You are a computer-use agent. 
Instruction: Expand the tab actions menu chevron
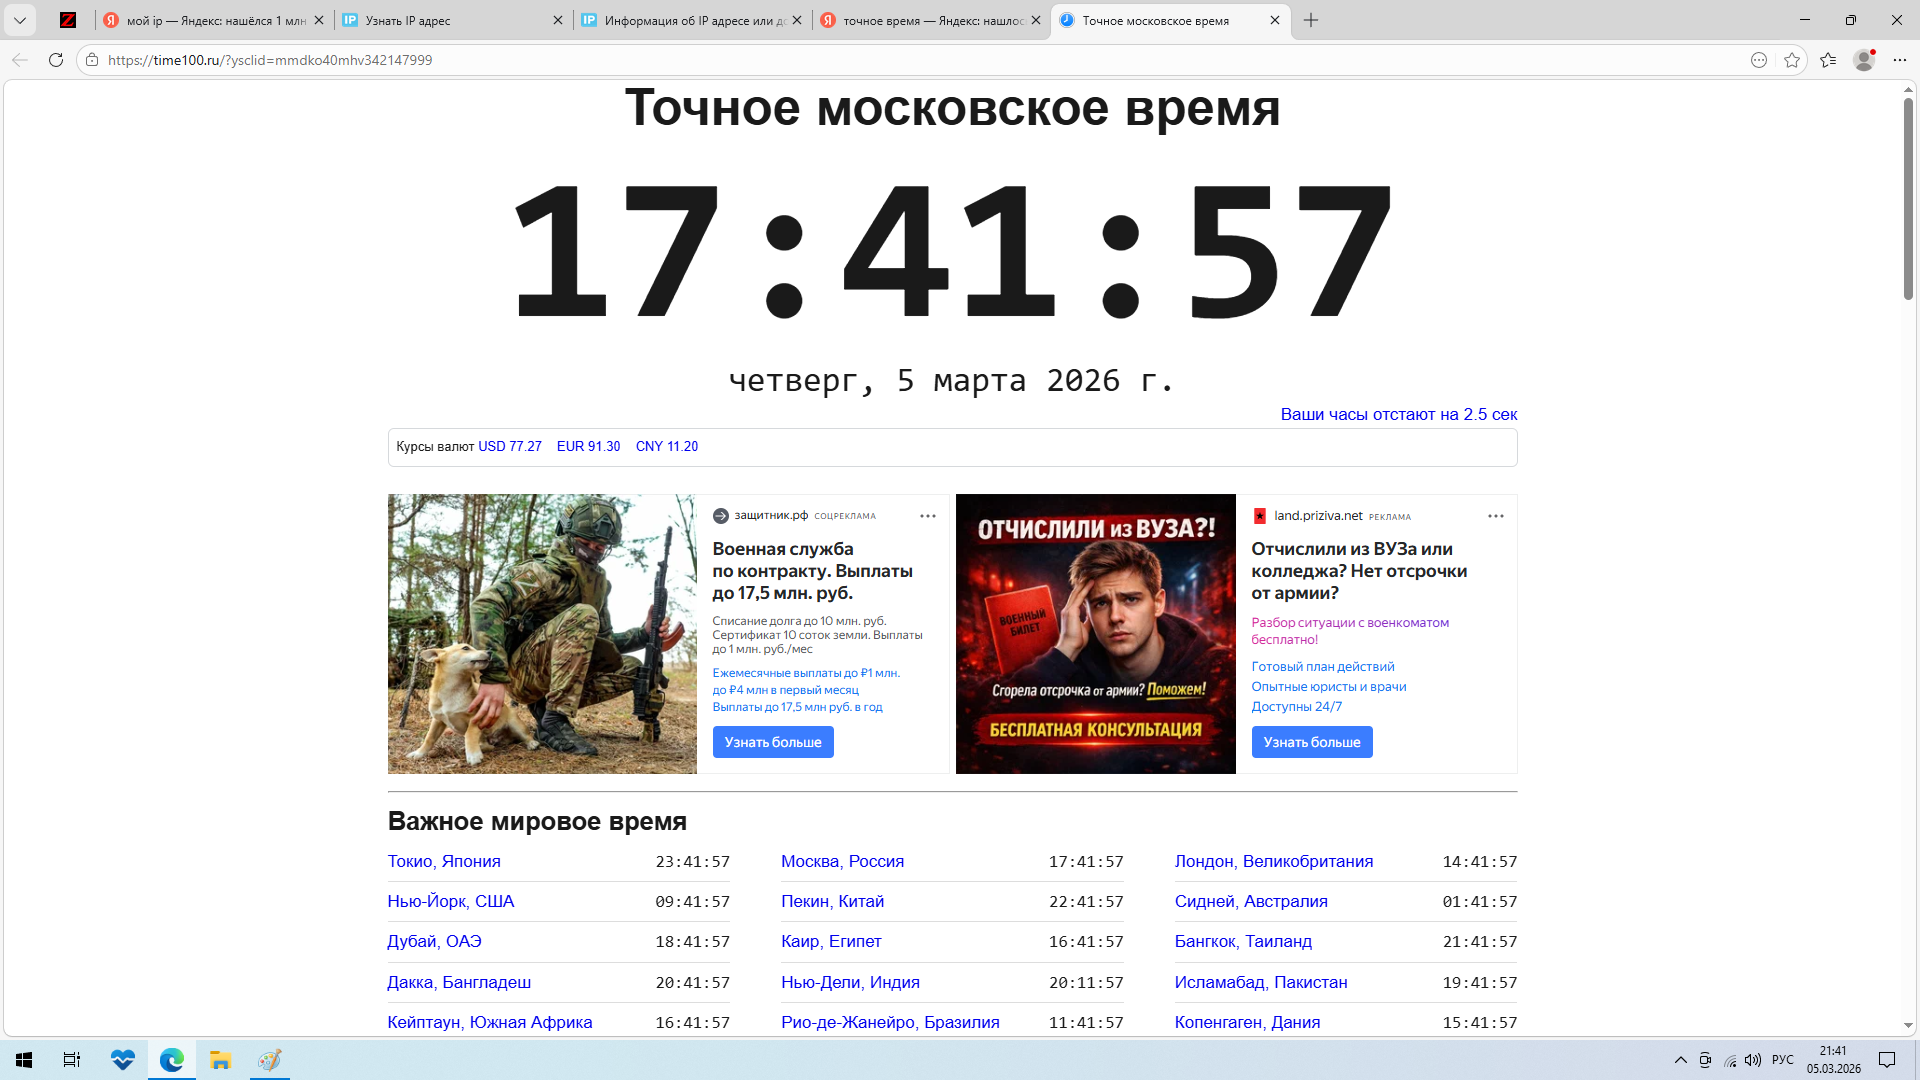(x=20, y=20)
